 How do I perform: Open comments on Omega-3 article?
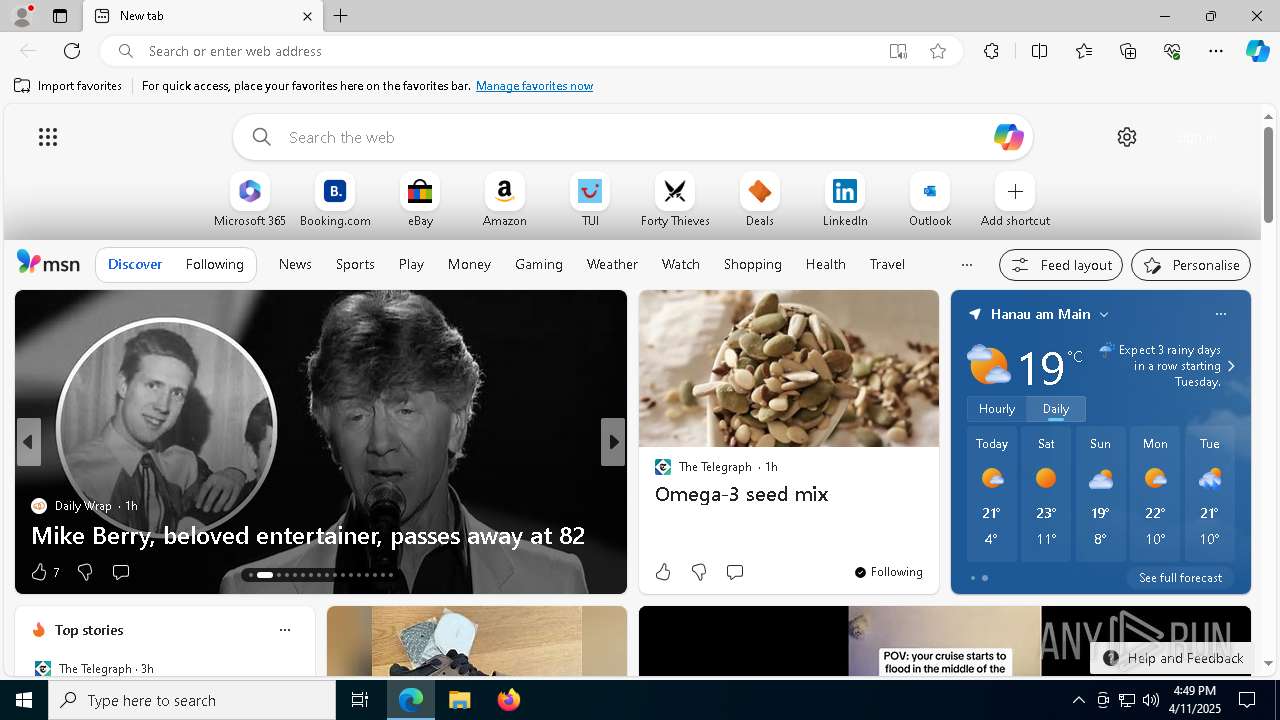point(735,572)
